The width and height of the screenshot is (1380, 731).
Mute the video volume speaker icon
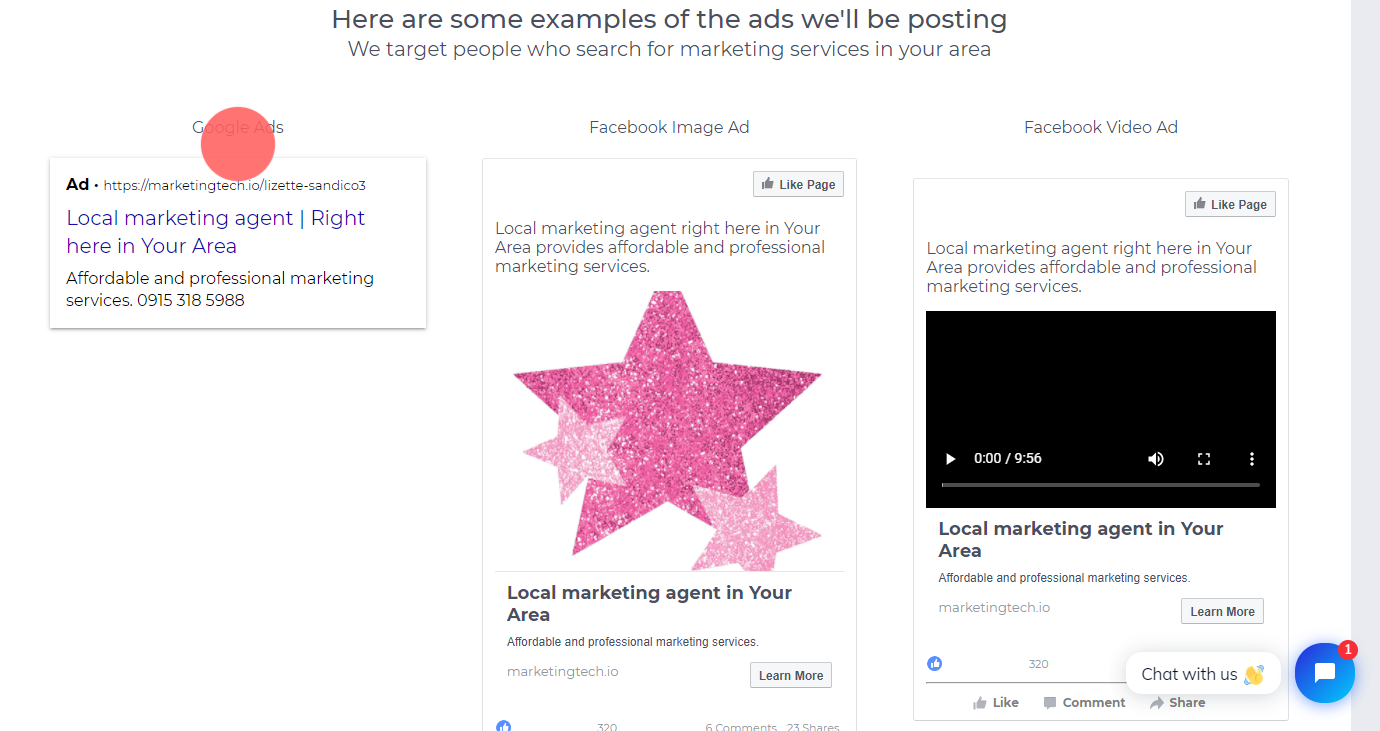pyautogui.click(x=1156, y=459)
